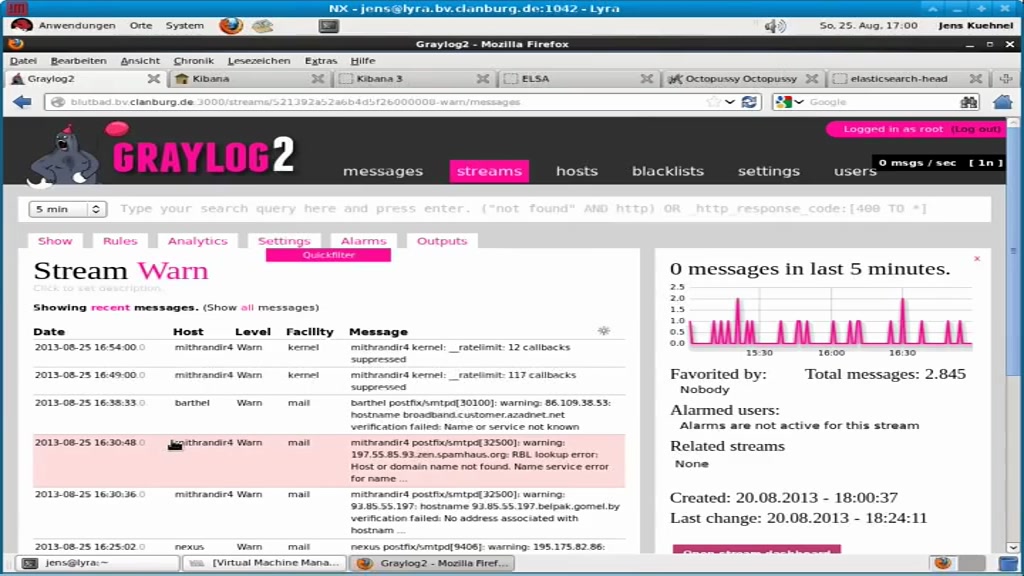Screen dimensions: 1024x576
Task: Click the binoculars search icon
Action: (x=968, y=102)
